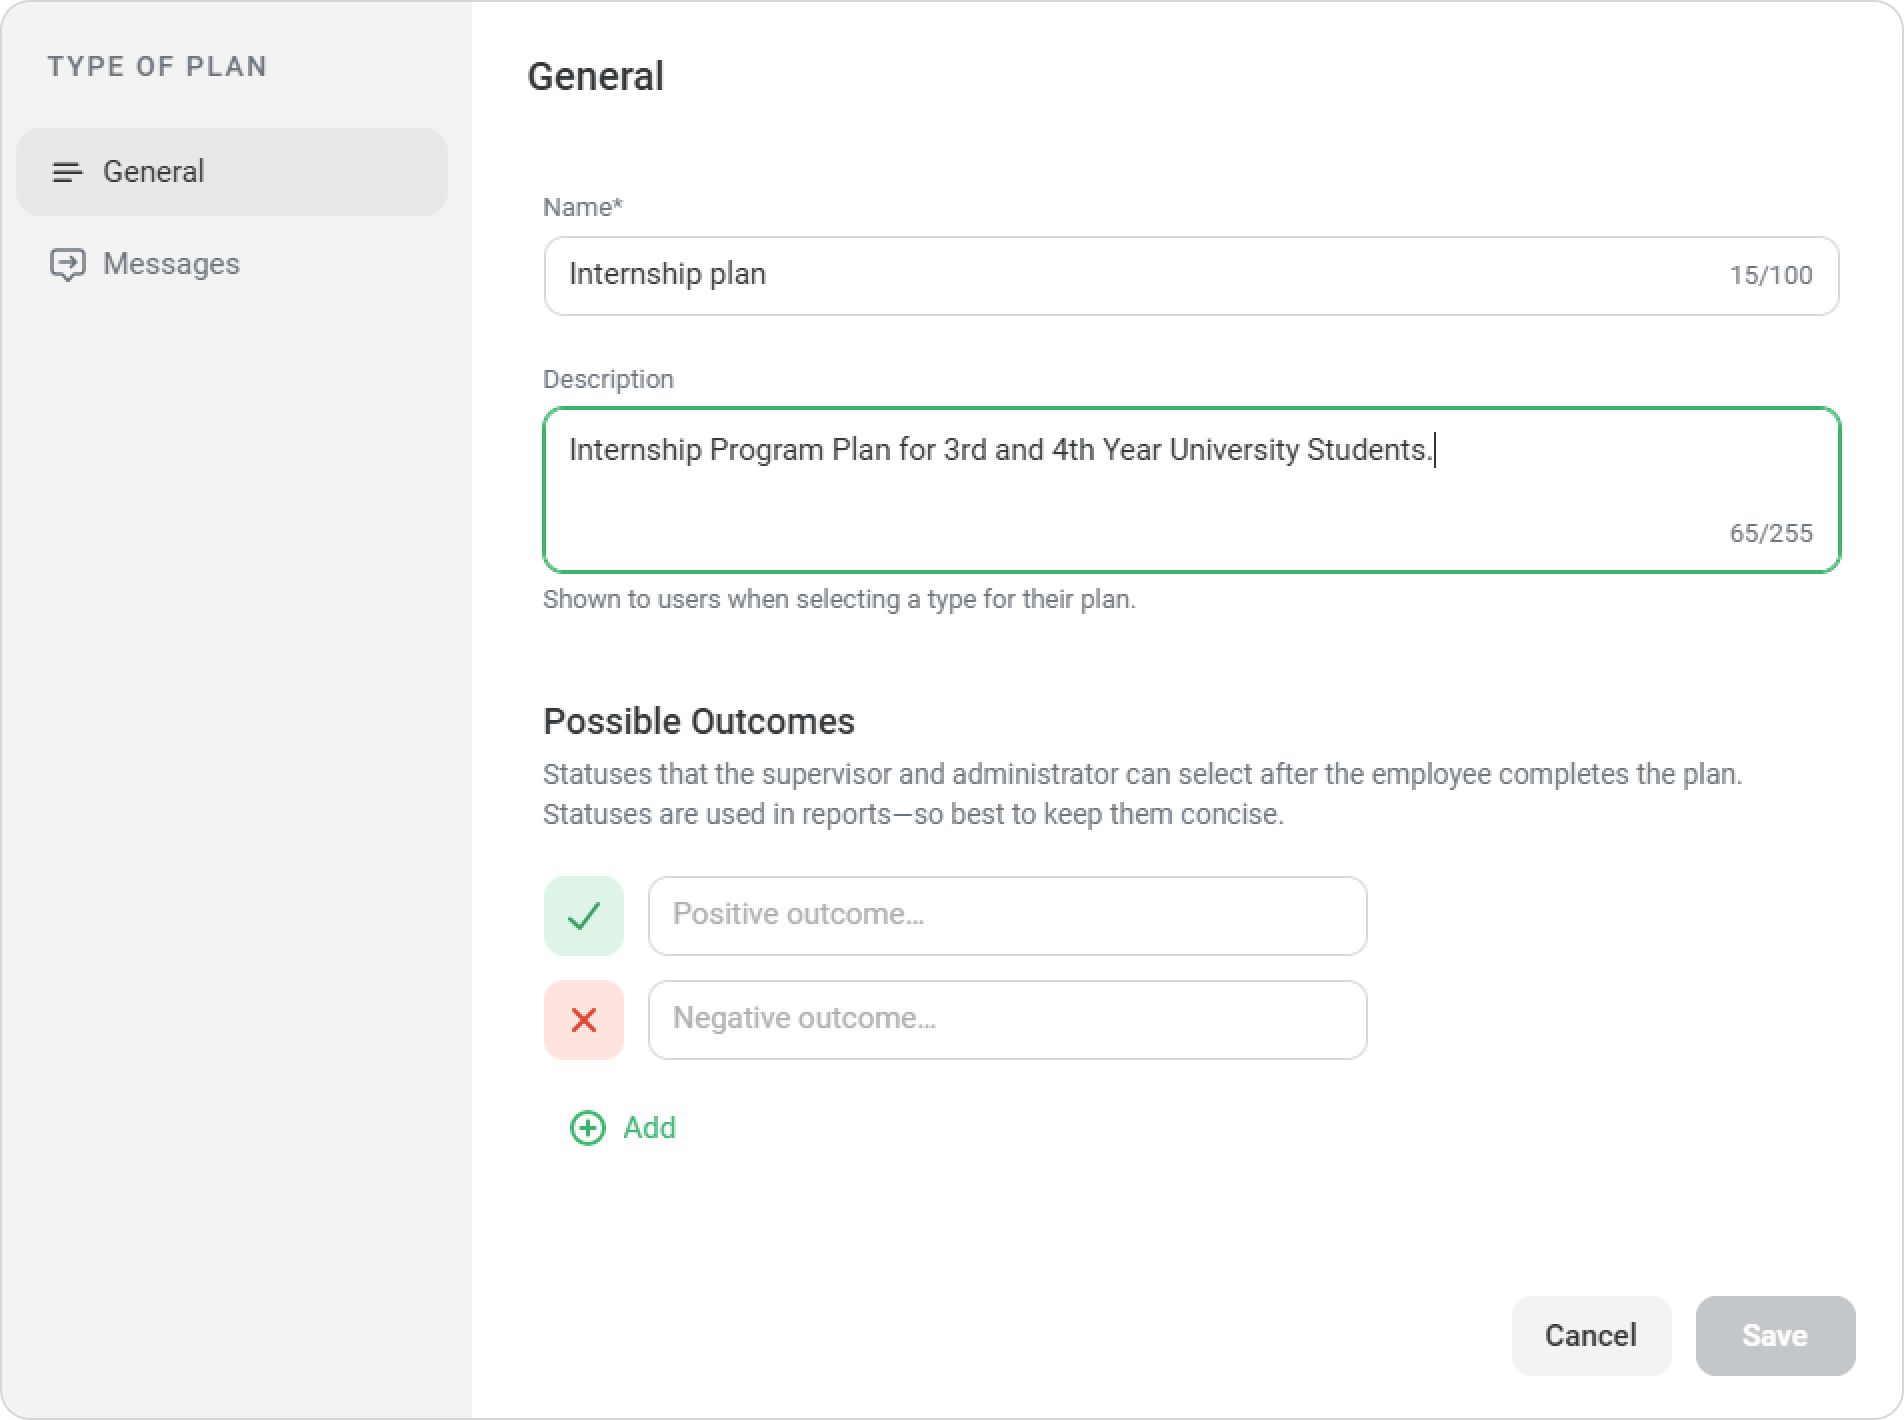The image size is (1904, 1420).
Task: Click the red X negative icon
Action: (584, 1020)
